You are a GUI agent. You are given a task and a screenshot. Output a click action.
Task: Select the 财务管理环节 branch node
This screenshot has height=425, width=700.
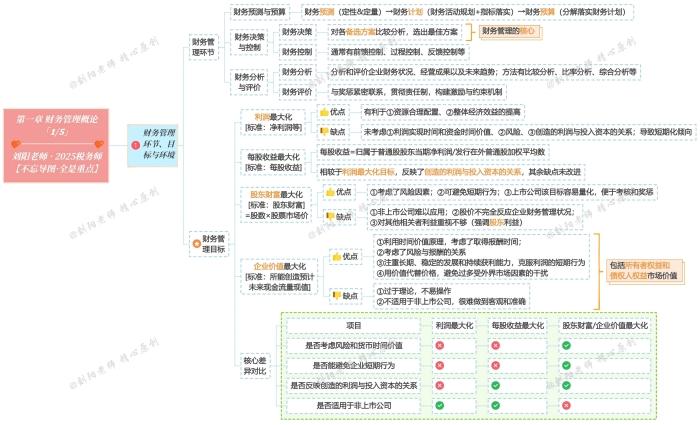[203, 47]
